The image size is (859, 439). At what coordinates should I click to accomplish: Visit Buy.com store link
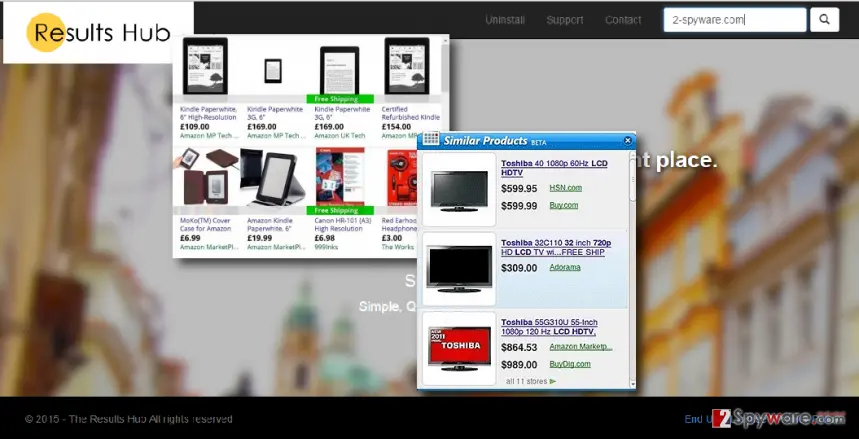pyautogui.click(x=564, y=206)
